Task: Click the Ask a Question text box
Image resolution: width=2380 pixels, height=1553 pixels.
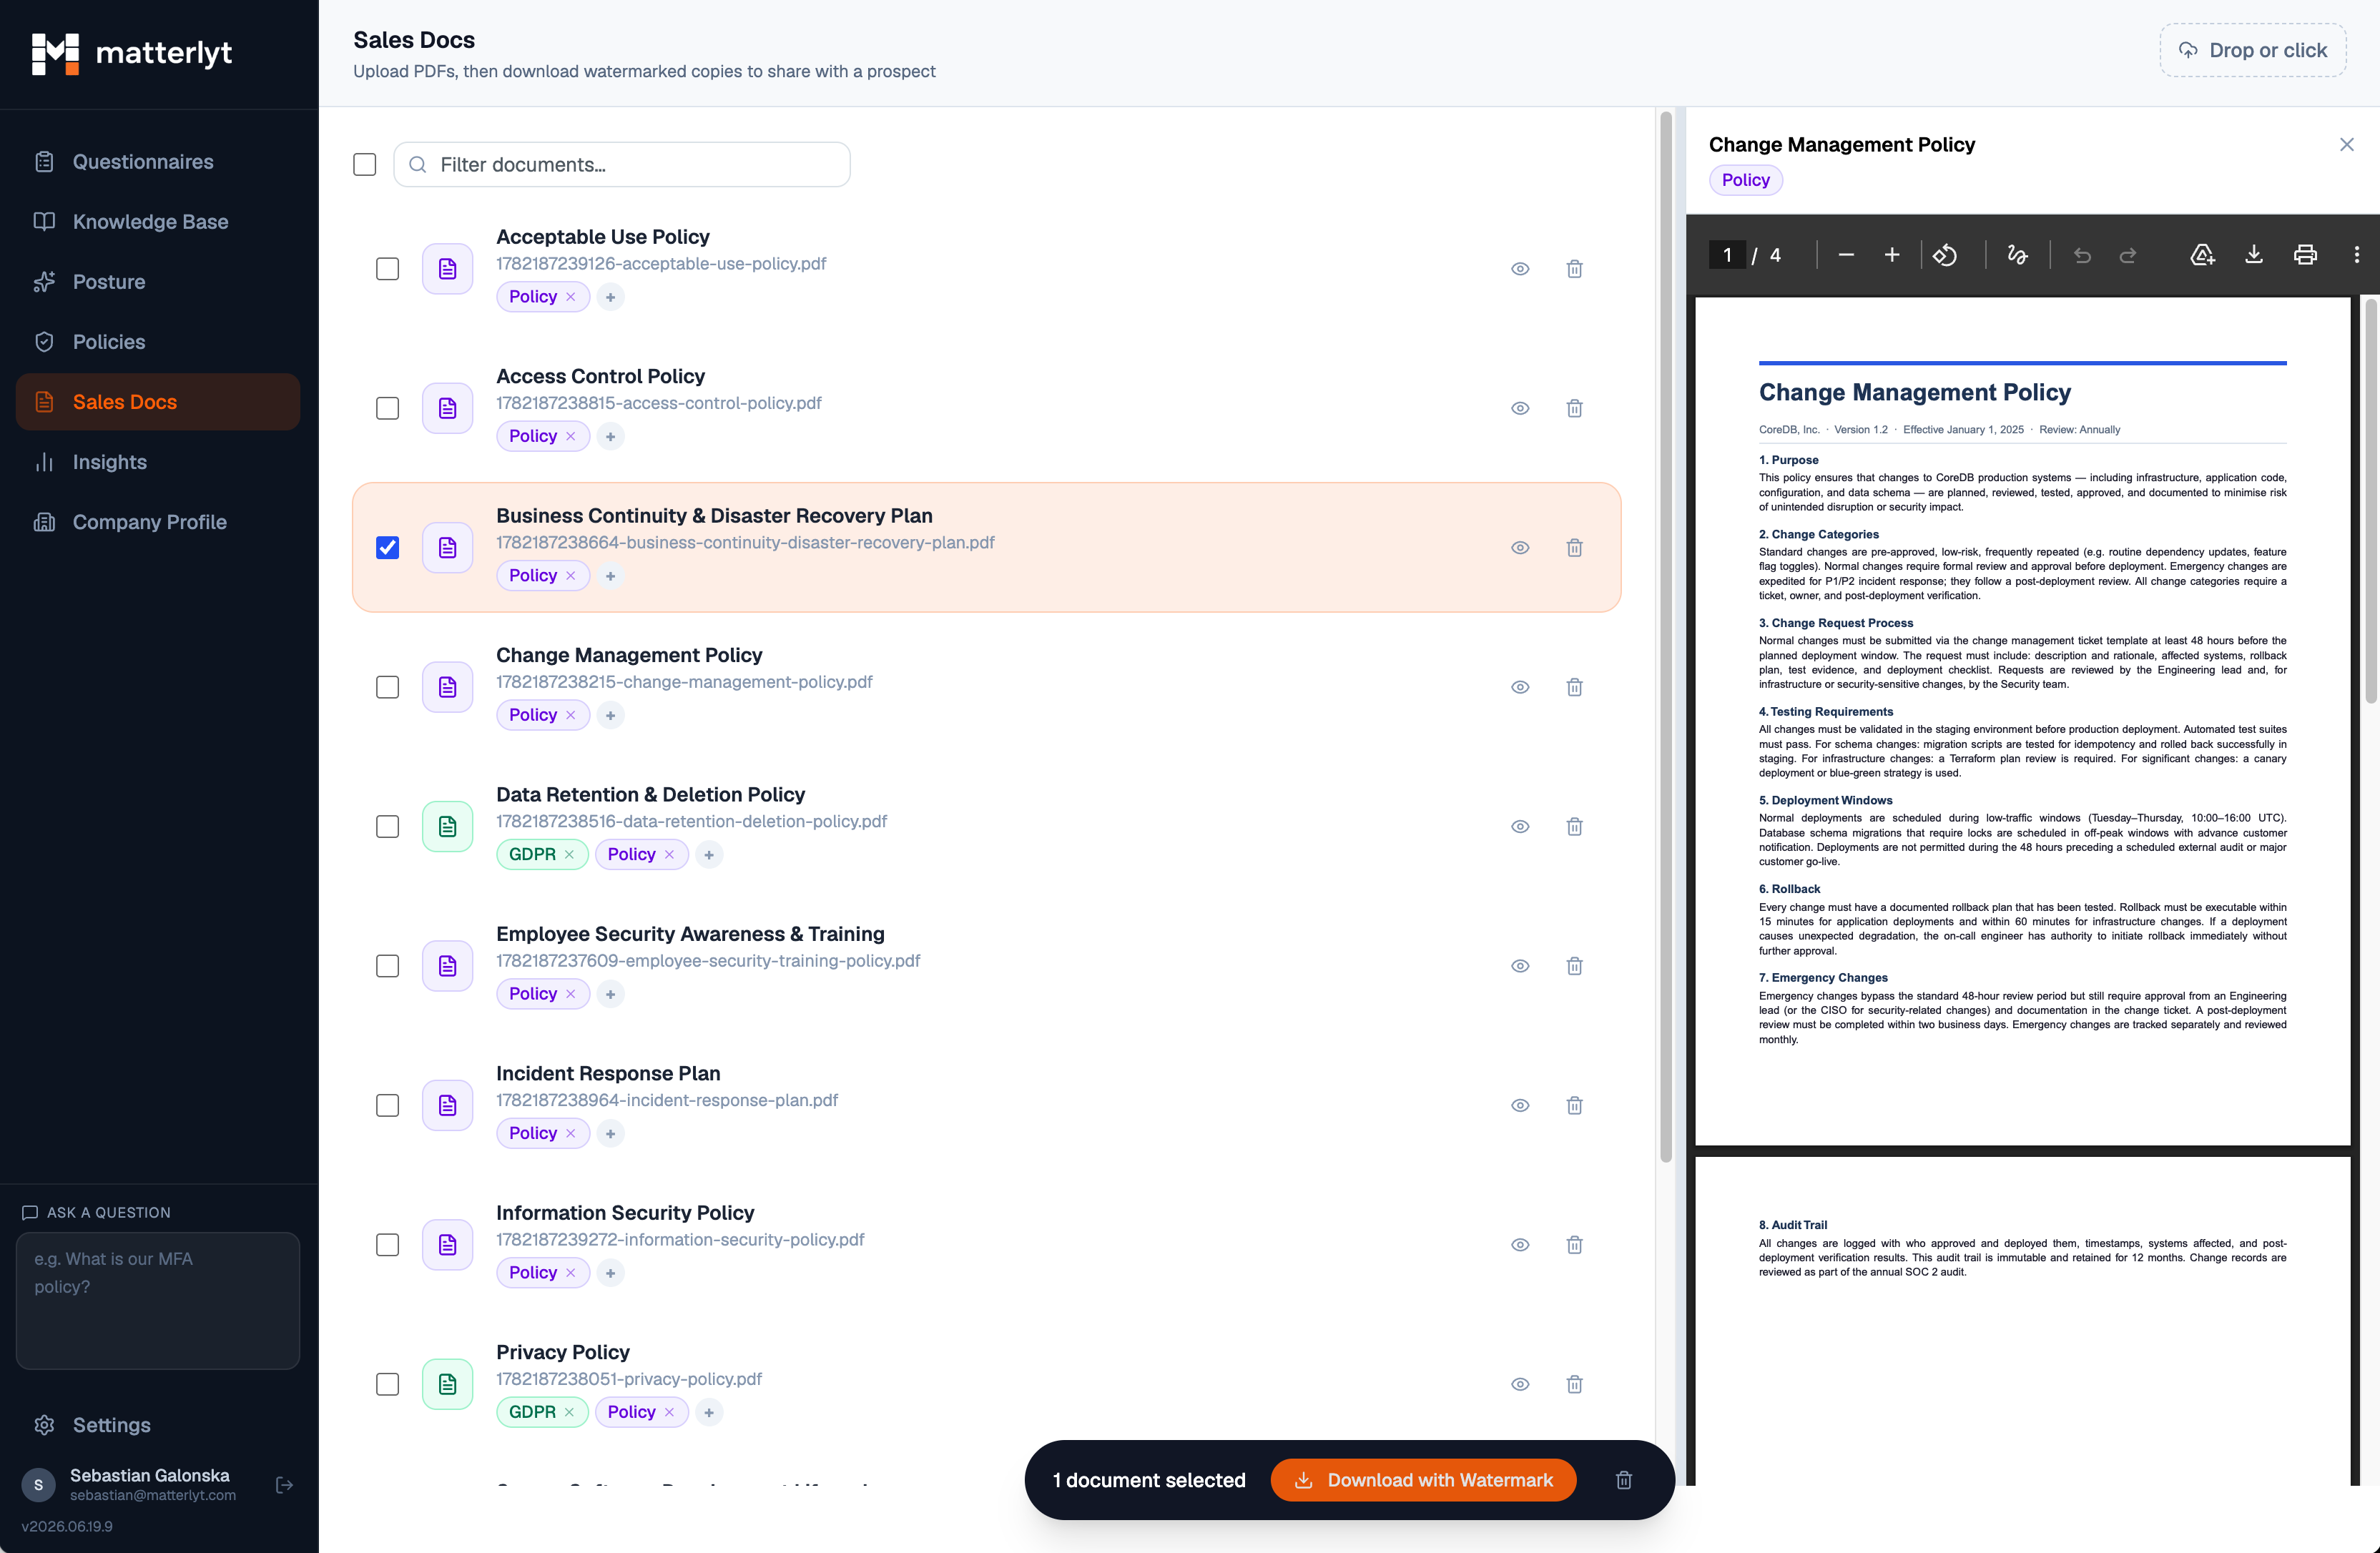Action: [x=158, y=1300]
